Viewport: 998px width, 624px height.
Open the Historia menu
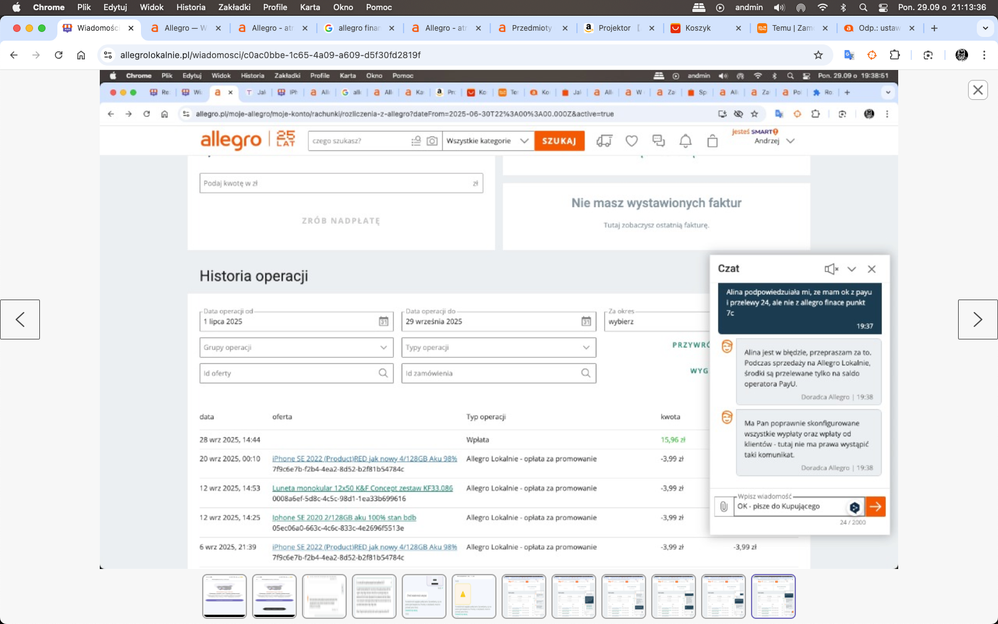coord(191,8)
